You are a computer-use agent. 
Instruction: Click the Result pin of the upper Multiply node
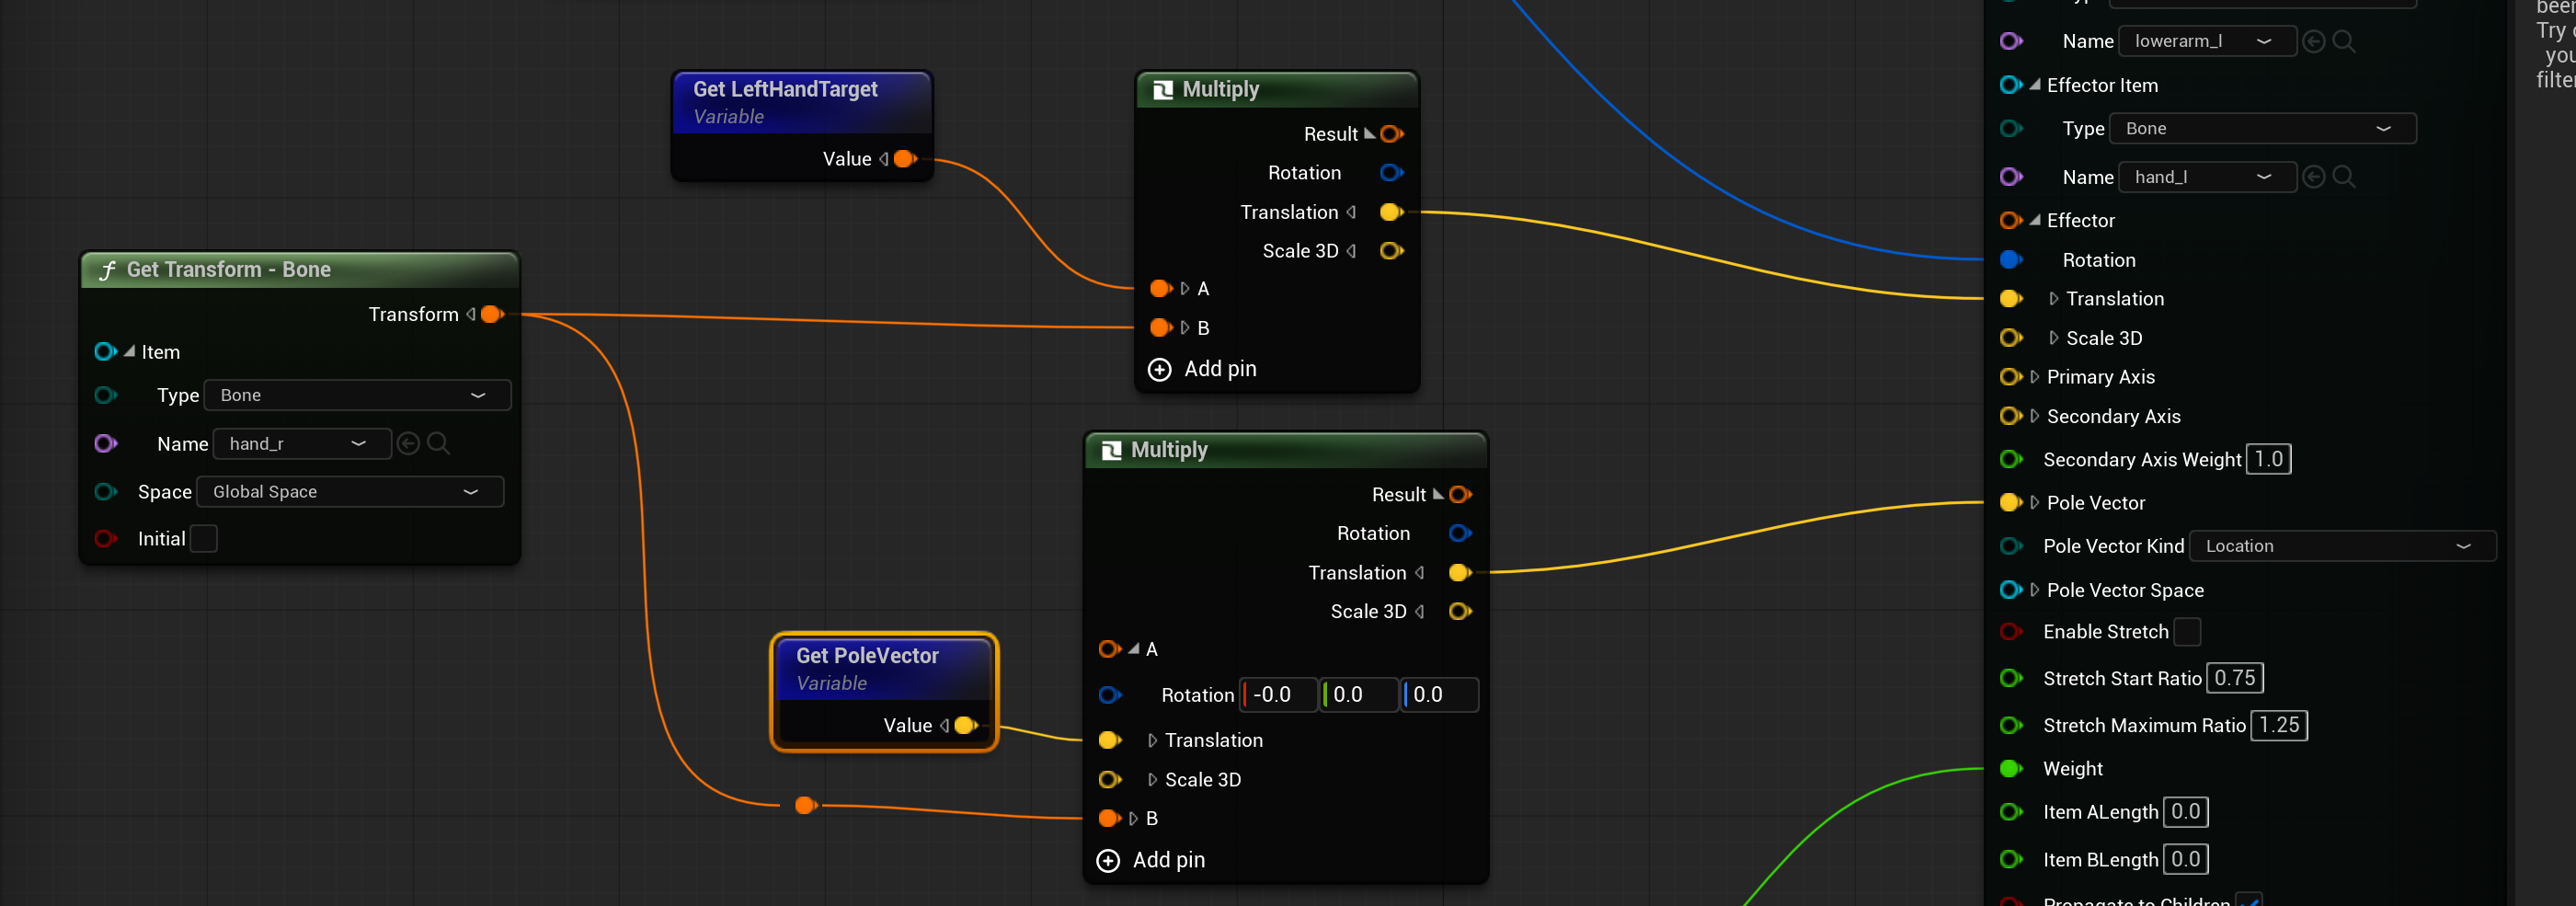(1391, 134)
